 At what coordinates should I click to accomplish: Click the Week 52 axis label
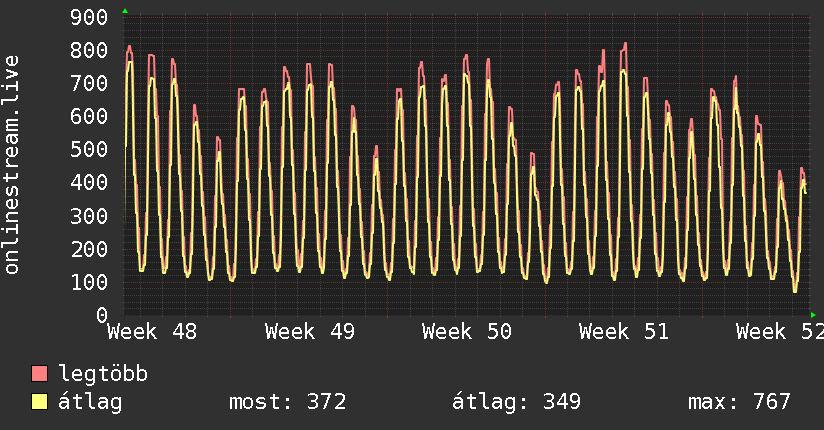tap(780, 332)
